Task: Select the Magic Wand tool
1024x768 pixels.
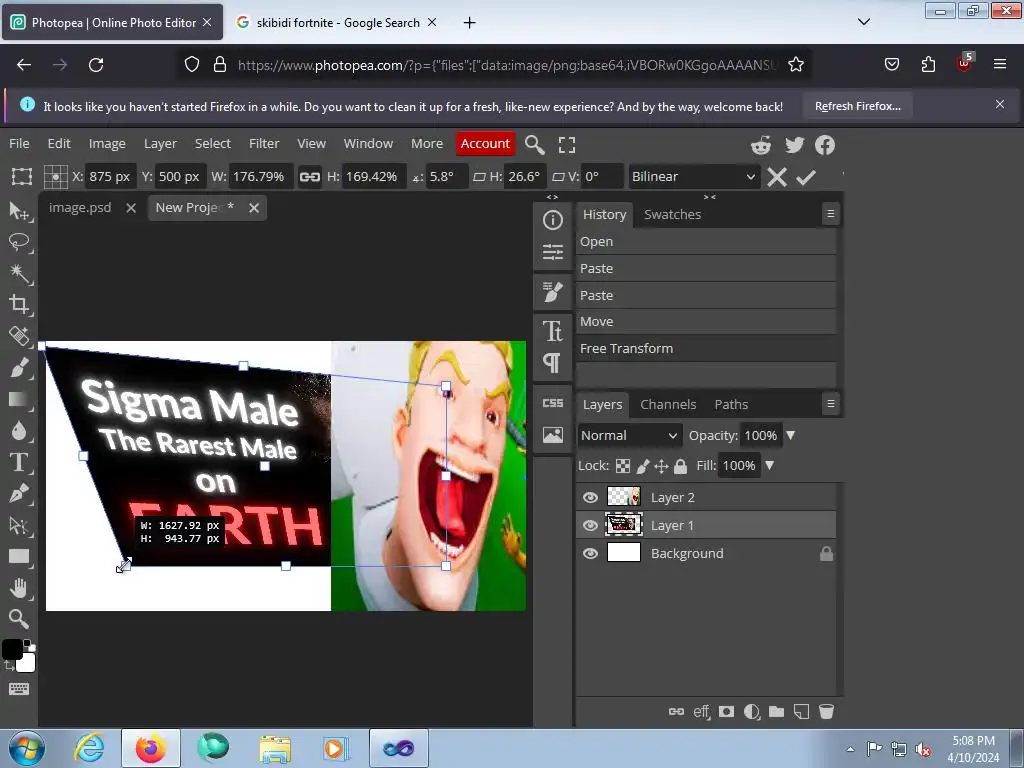Action: [19, 274]
